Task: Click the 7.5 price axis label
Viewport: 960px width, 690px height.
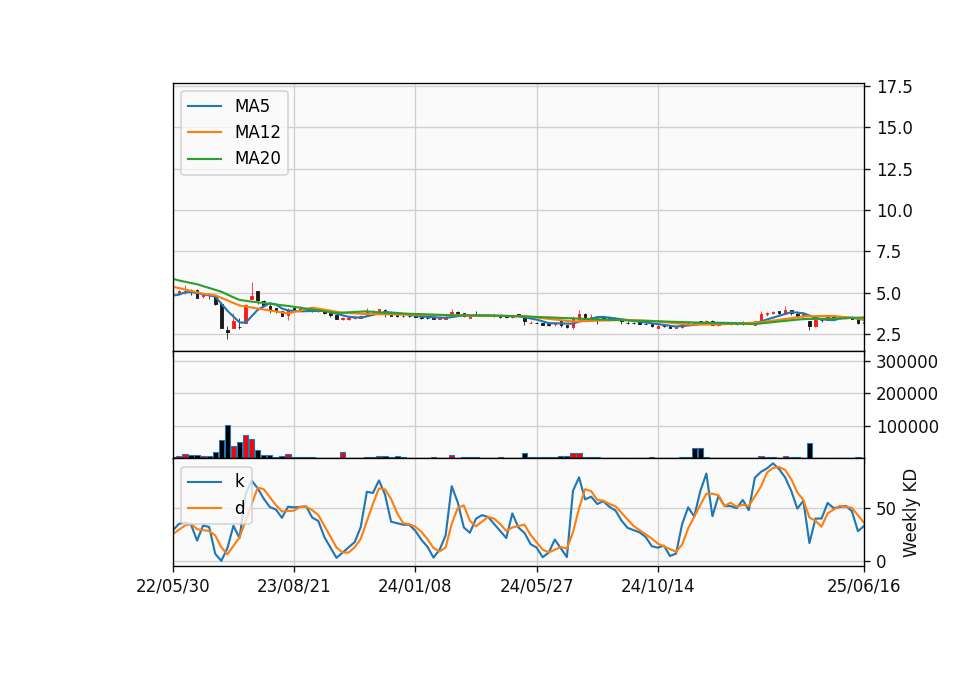Action: (x=888, y=252)
